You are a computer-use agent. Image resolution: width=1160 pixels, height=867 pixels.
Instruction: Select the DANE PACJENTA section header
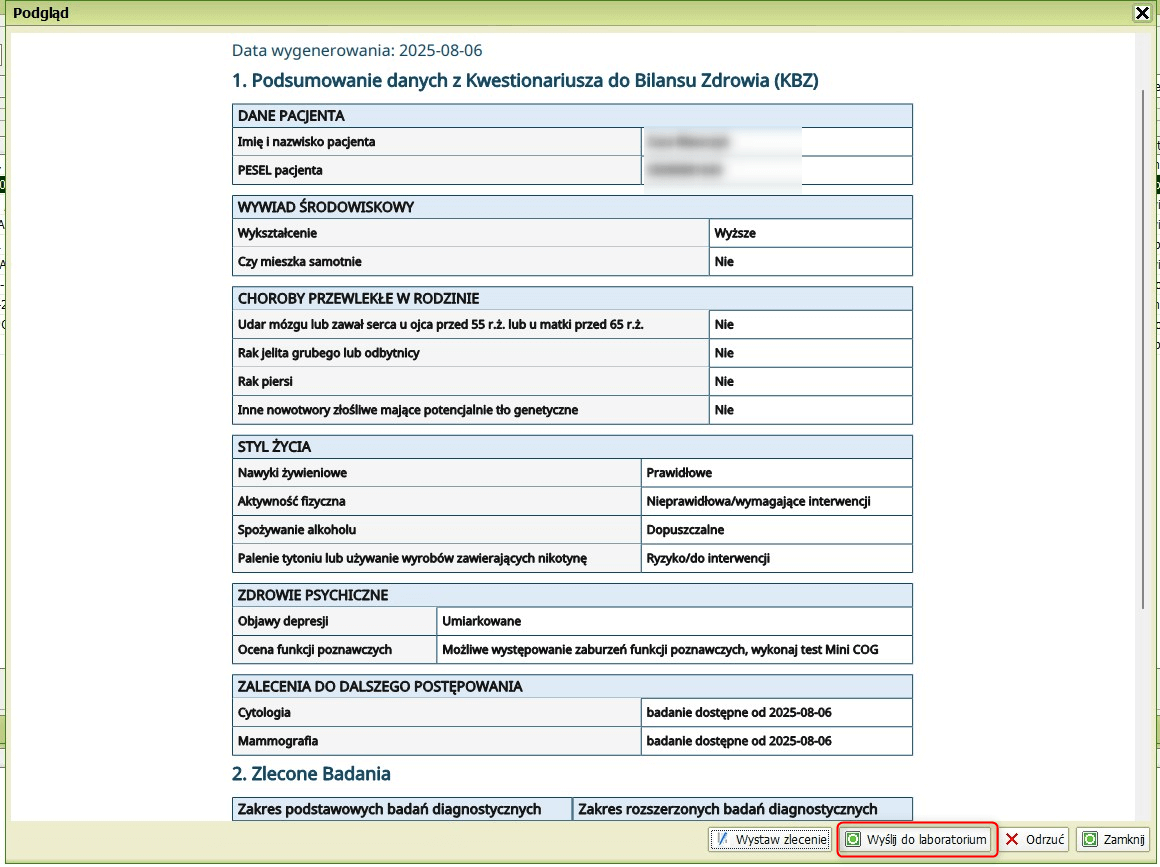click(x=572, y=116)
